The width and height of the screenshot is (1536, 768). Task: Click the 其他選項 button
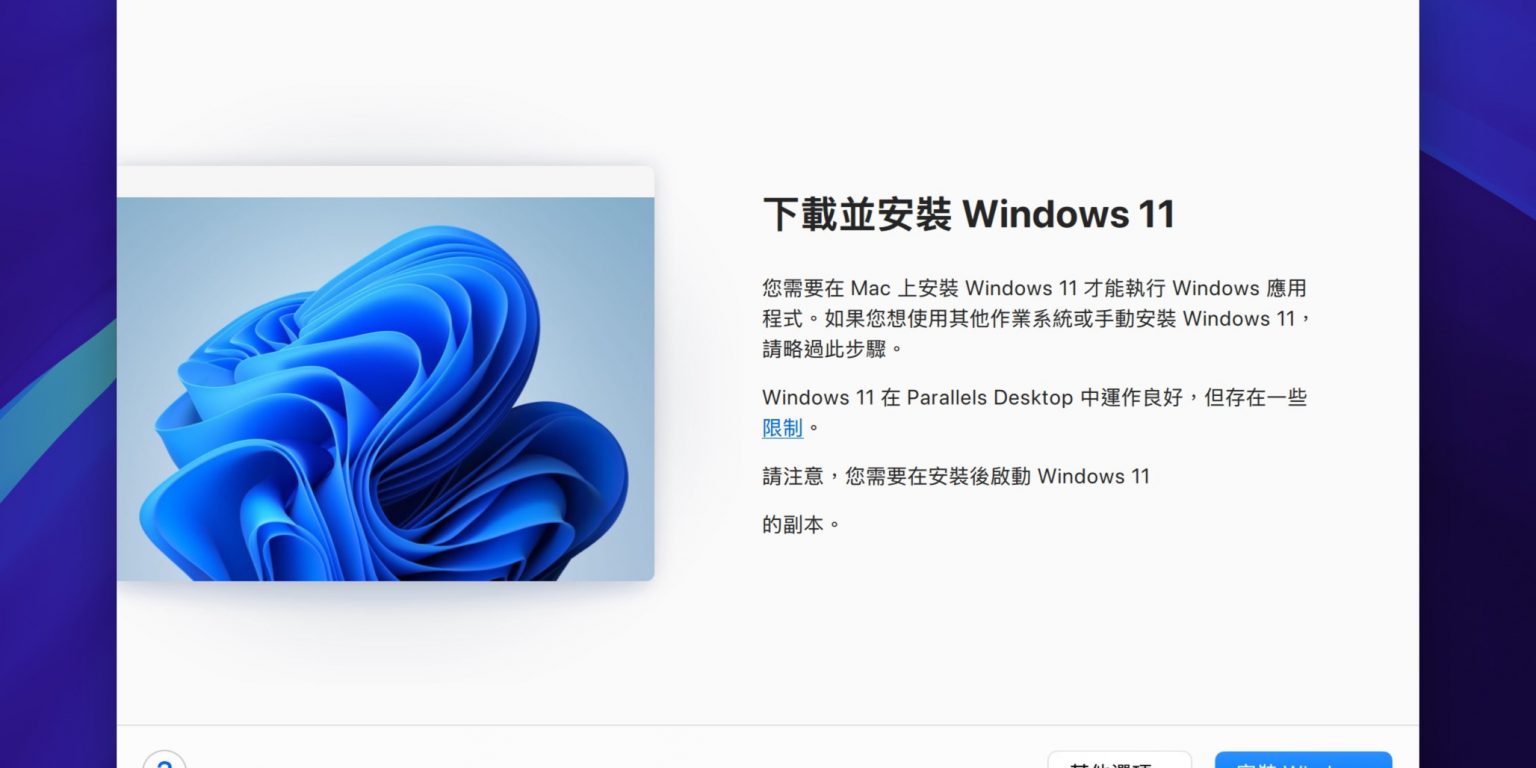1119,760
